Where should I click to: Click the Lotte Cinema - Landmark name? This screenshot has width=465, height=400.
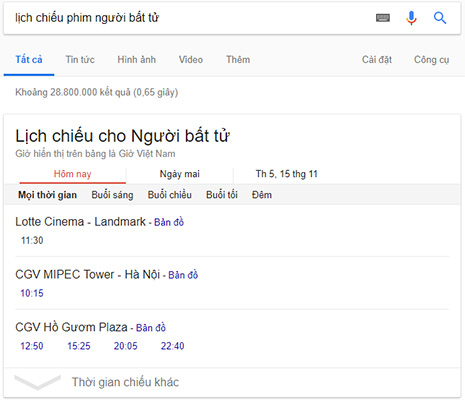(x=80, y=222)
